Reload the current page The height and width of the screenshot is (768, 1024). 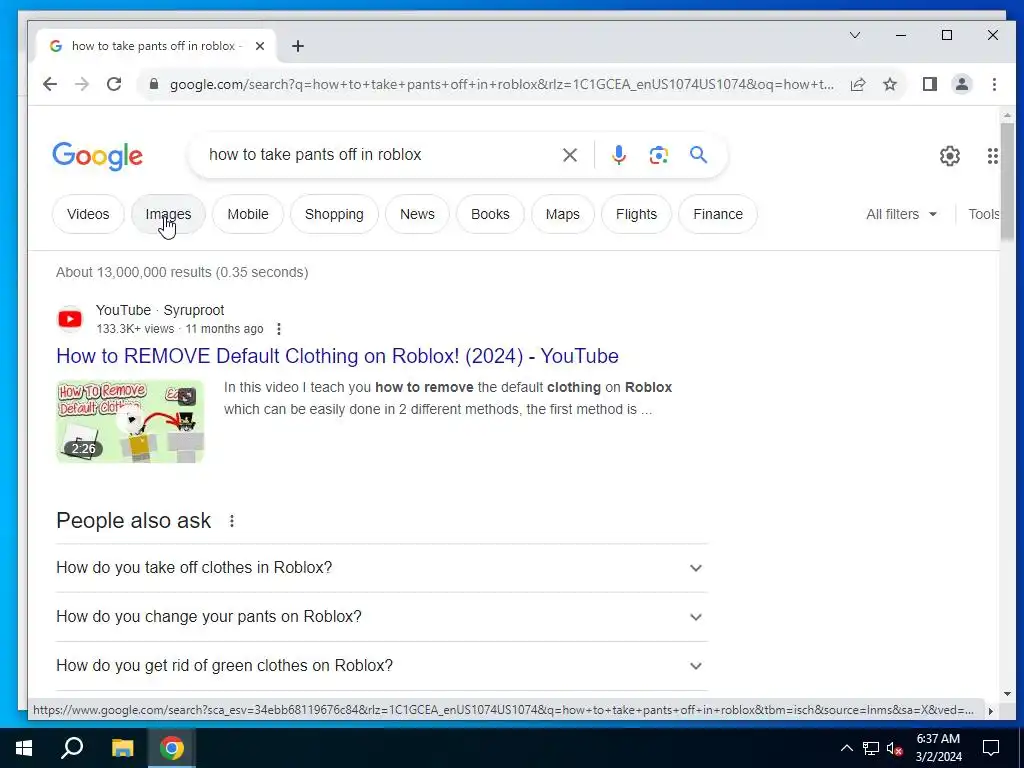click(114, 84)
